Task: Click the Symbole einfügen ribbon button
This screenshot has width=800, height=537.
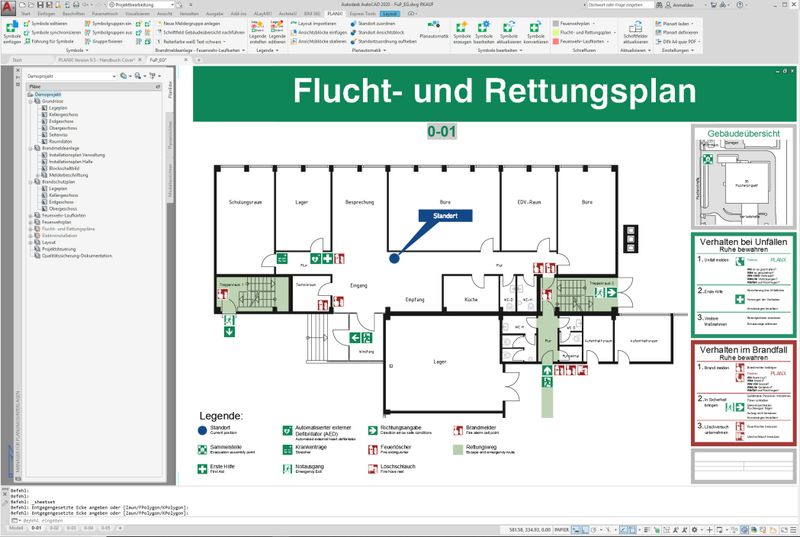Action: pos(12,33)
